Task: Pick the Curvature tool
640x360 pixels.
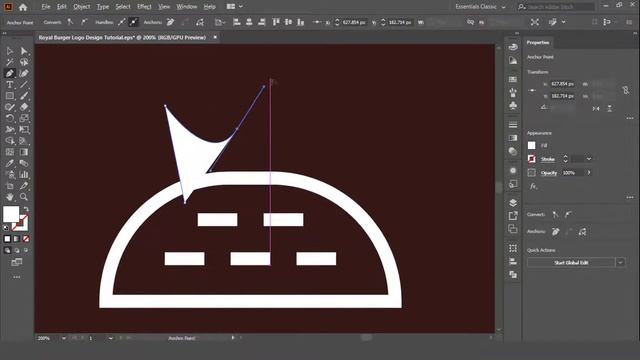Action: click(x=24, y=73)
